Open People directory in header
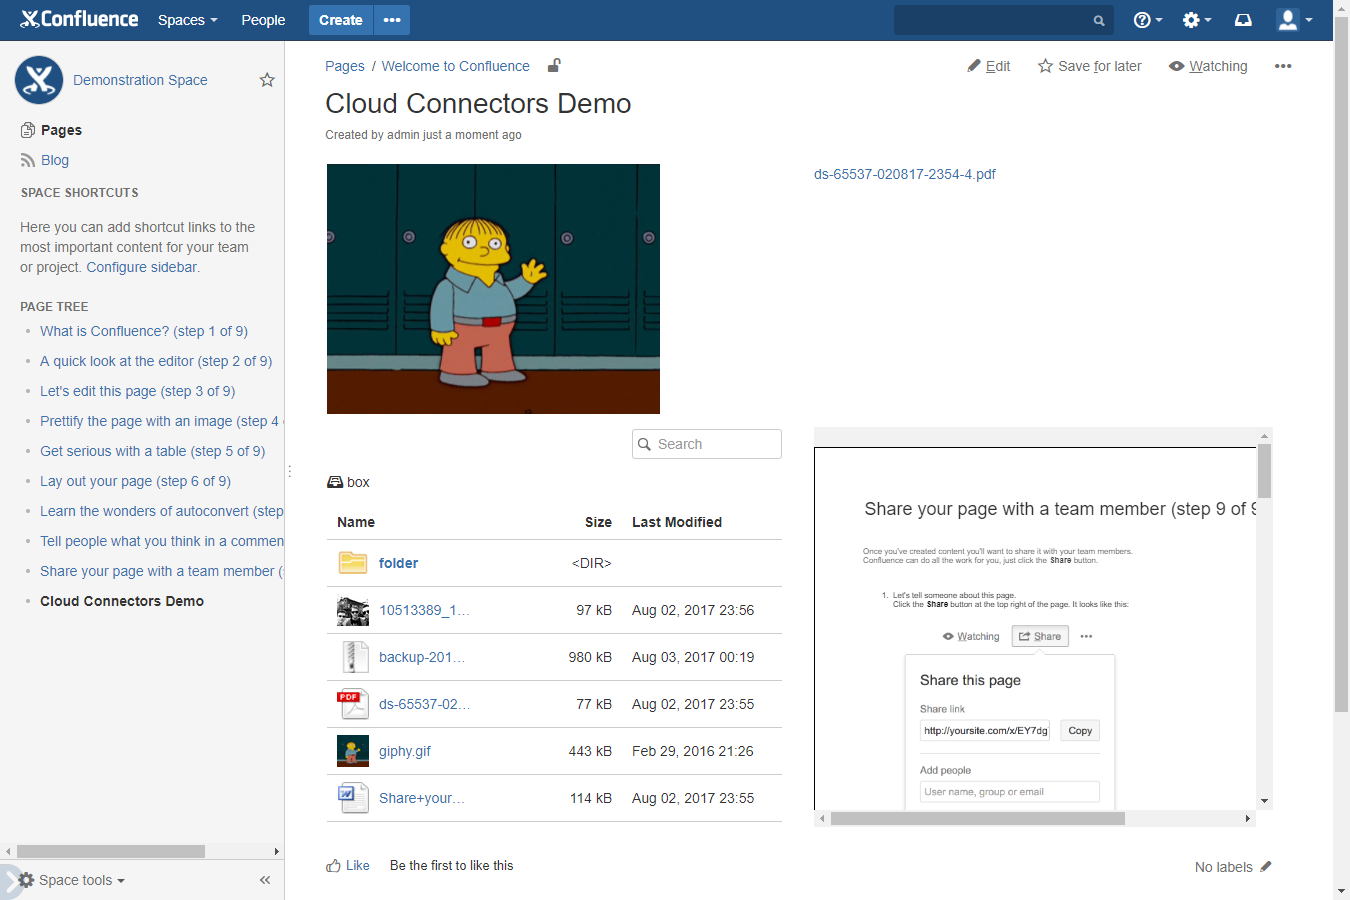 (x=263, y=20)
